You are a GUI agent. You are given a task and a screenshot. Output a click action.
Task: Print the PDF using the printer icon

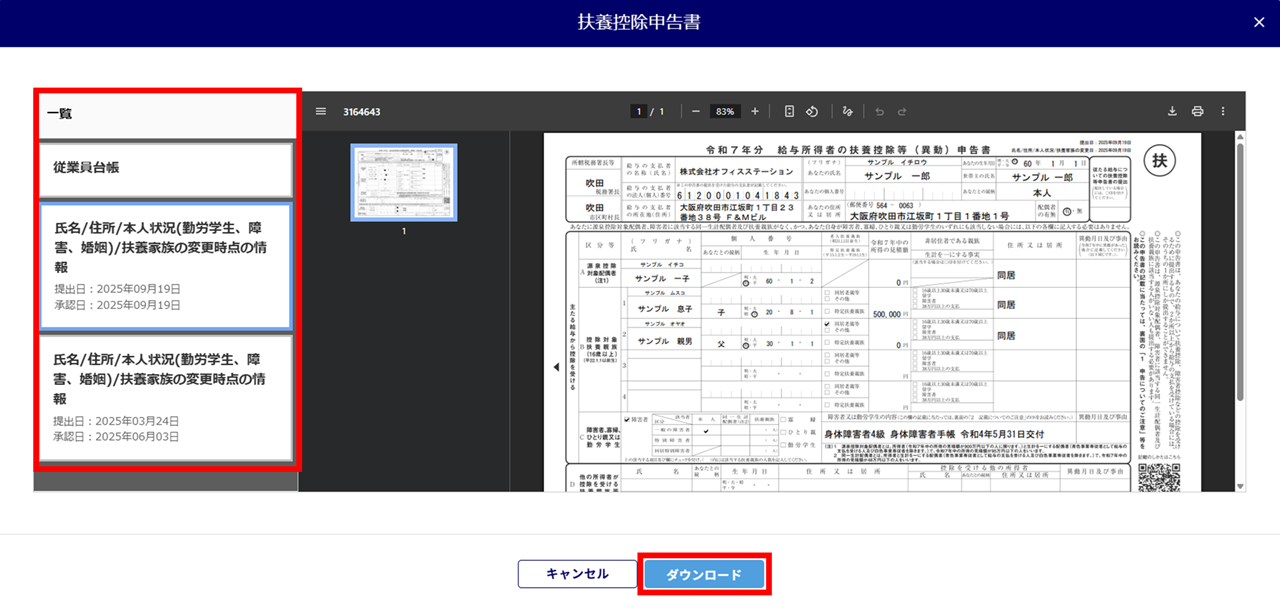tap(1197, 111)
